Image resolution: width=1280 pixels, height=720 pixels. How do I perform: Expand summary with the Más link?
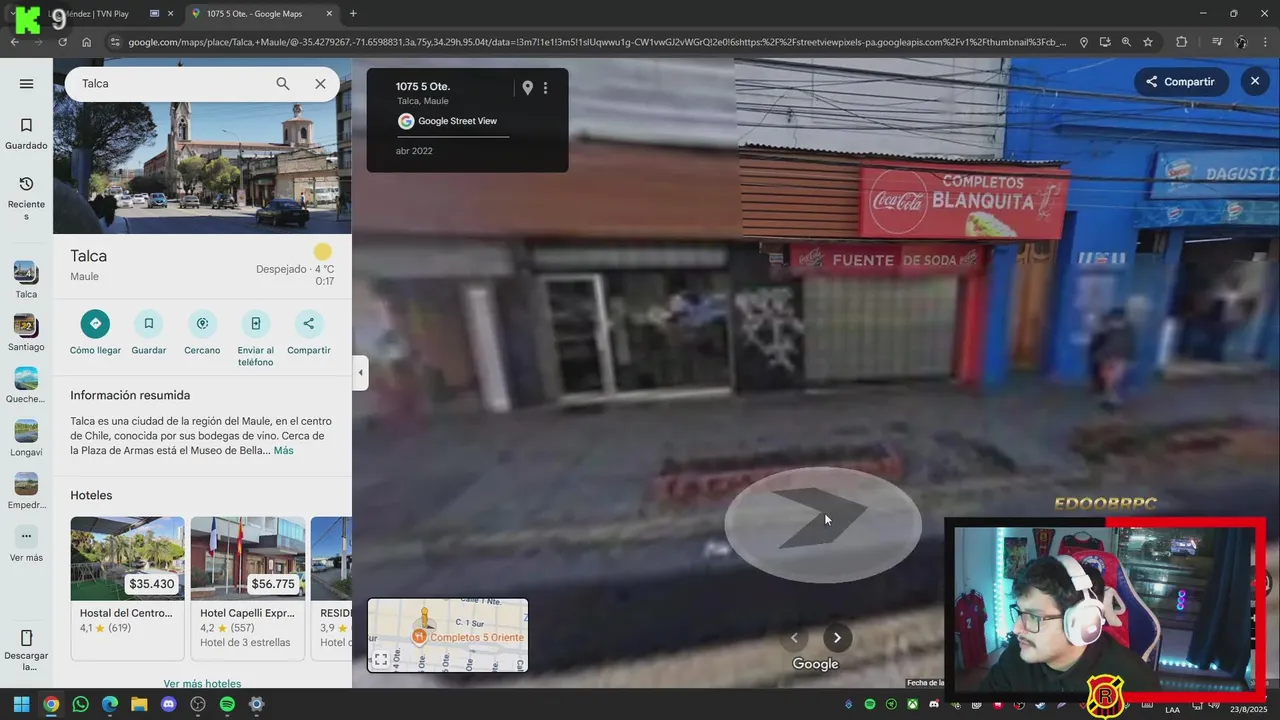click(284, 451)
